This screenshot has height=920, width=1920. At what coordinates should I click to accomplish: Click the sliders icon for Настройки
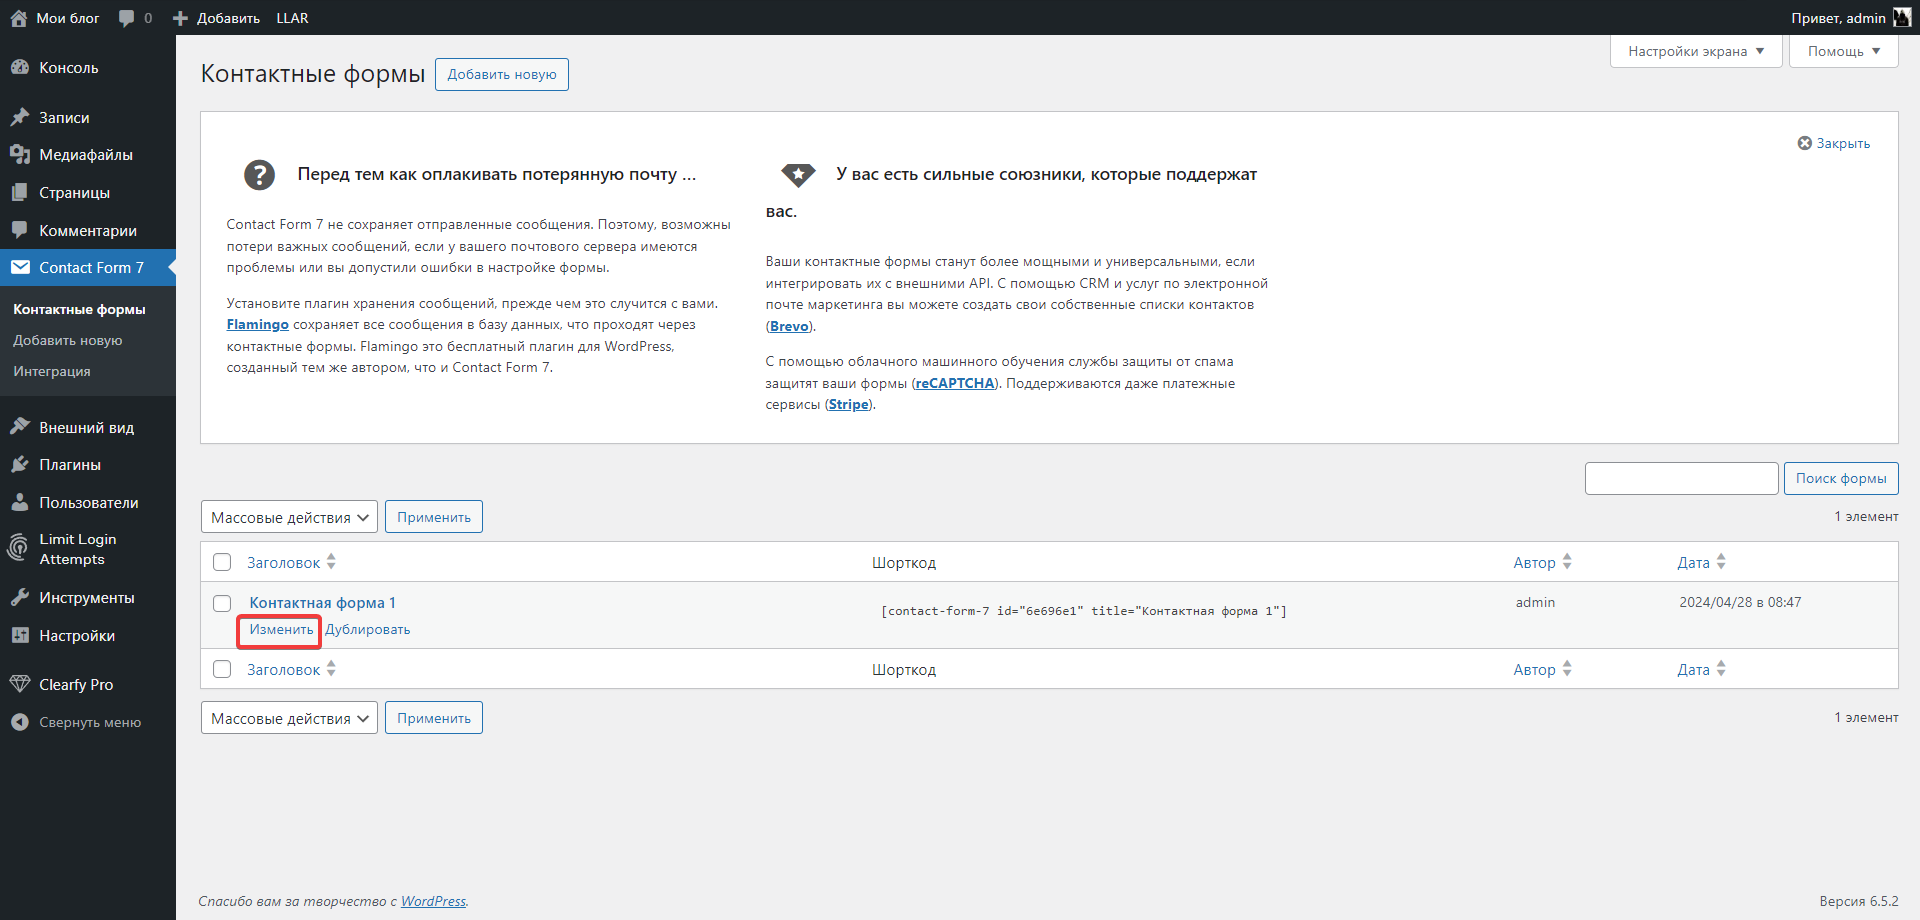20,635
